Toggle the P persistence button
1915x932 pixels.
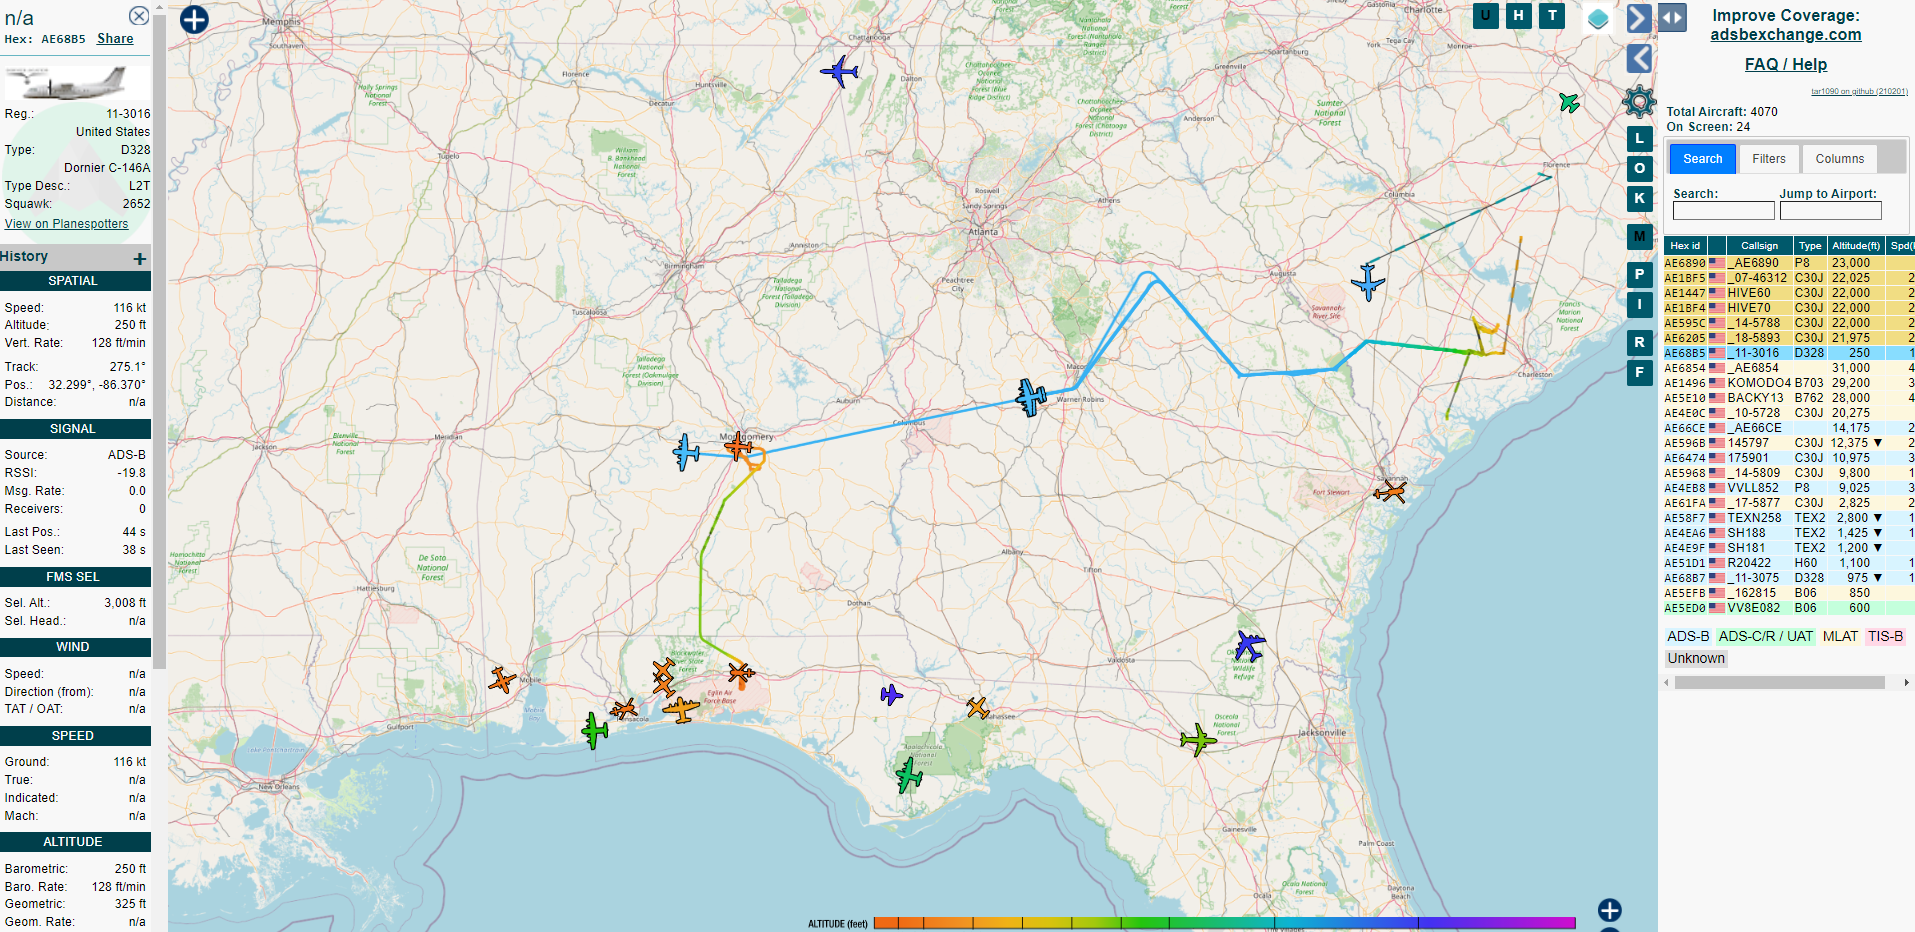click(x=1639, y=274)
